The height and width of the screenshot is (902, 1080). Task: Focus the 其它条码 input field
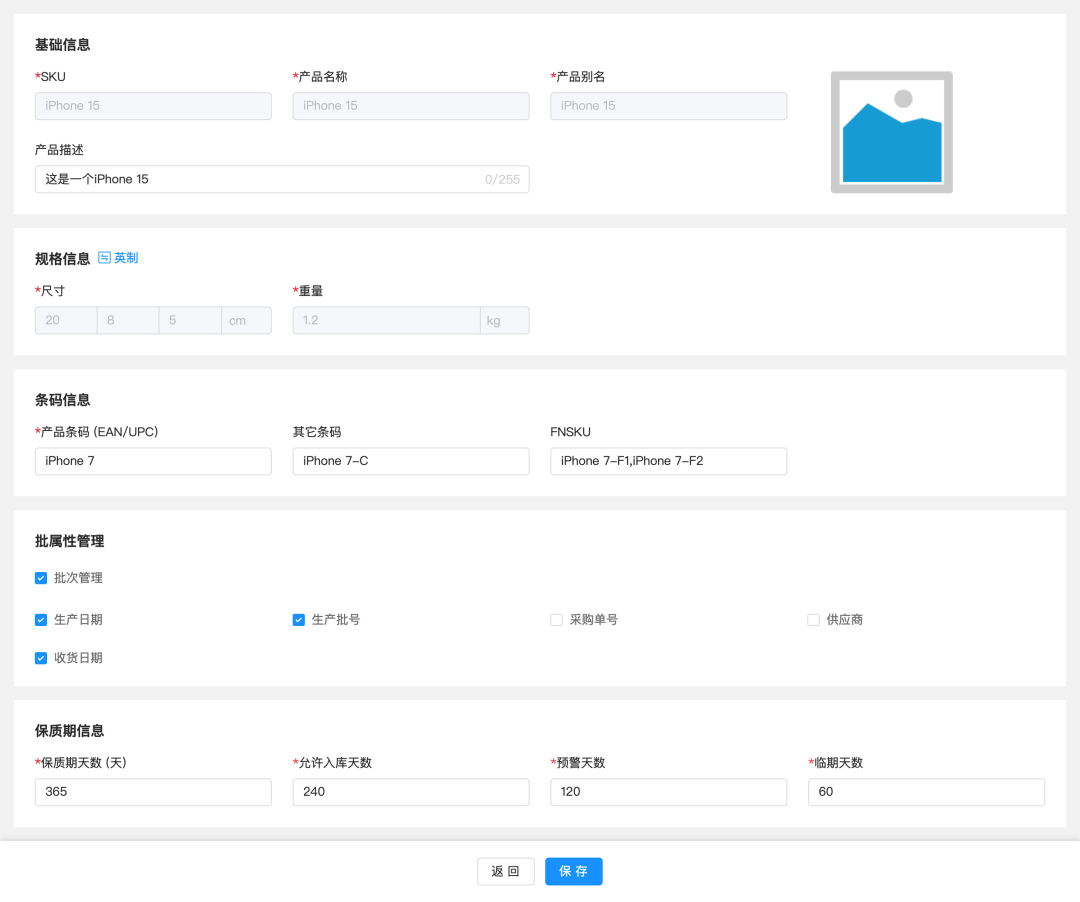[411, 461]
